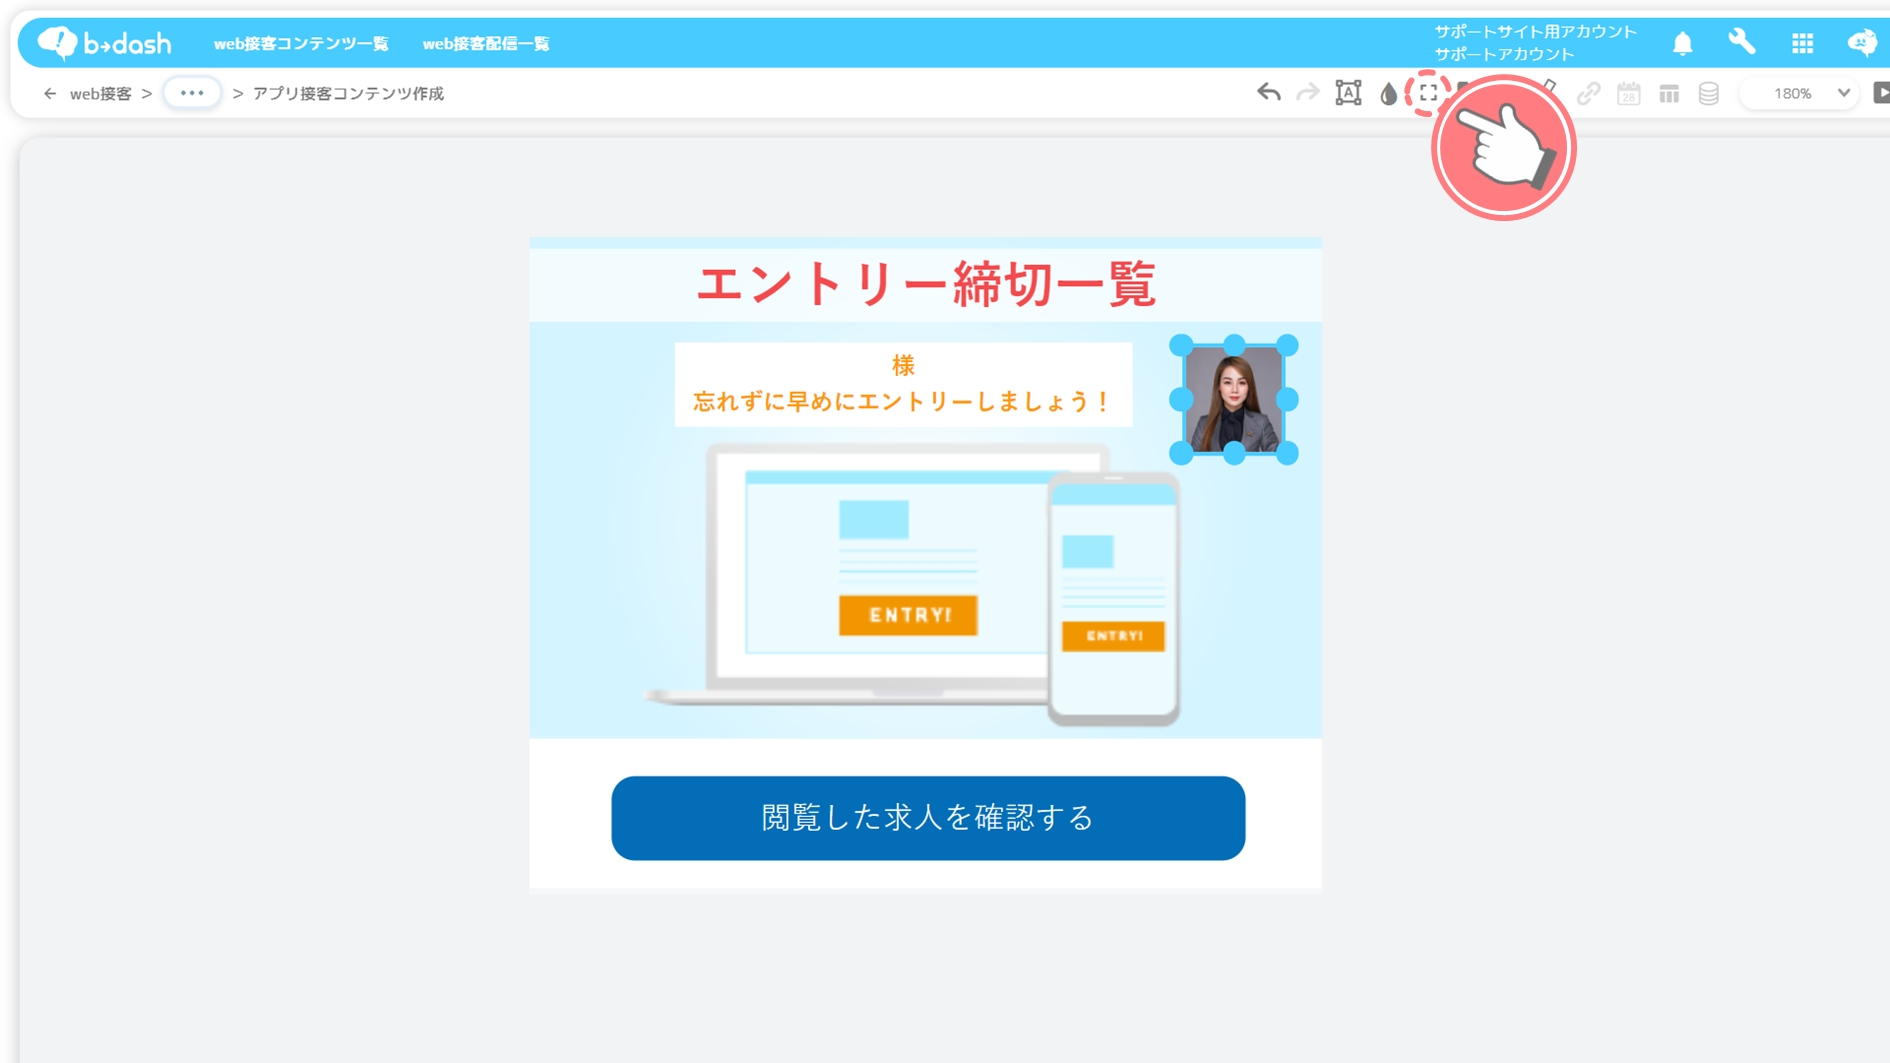Open the apps grid menu
Image resolution: width=1890 pixels, height=1063 pixels.
tap(1802, 43)
